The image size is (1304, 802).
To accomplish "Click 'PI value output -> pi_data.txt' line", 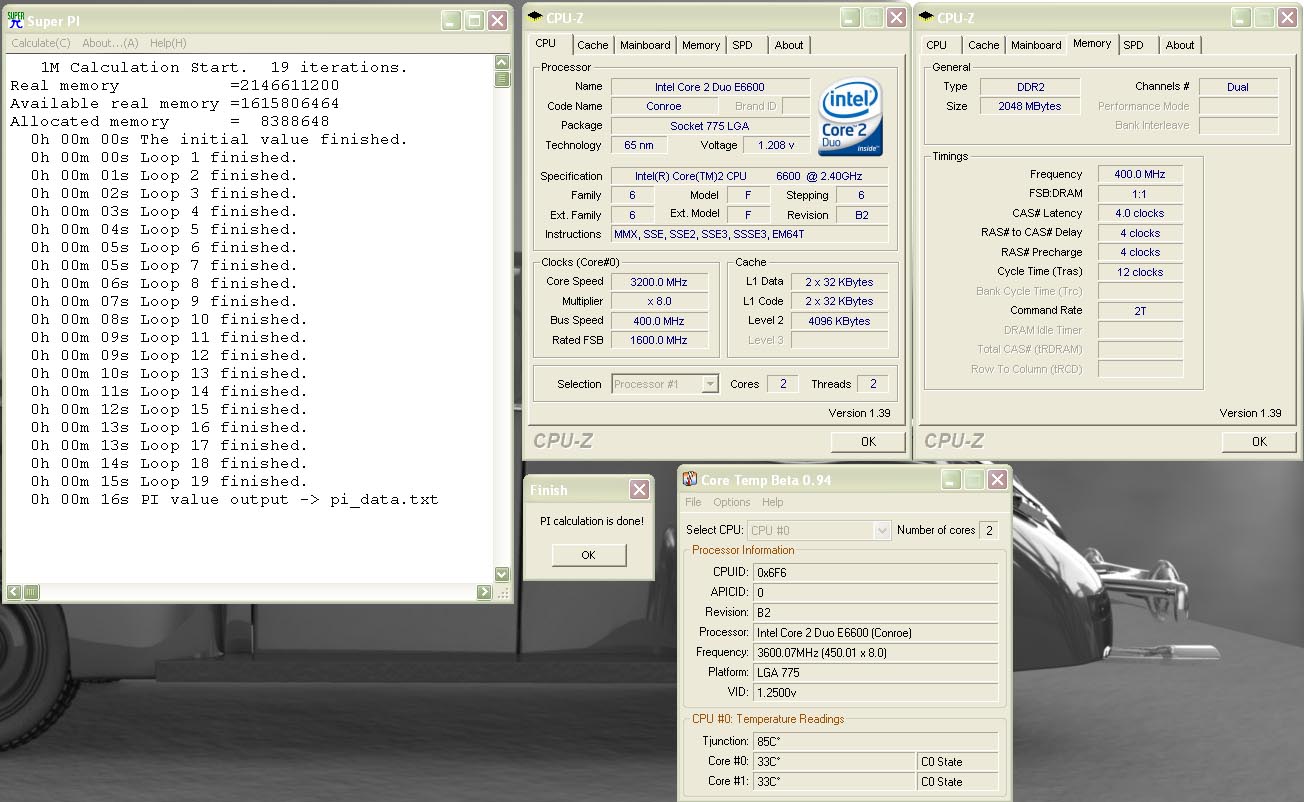I will click(x=234, y=500).
